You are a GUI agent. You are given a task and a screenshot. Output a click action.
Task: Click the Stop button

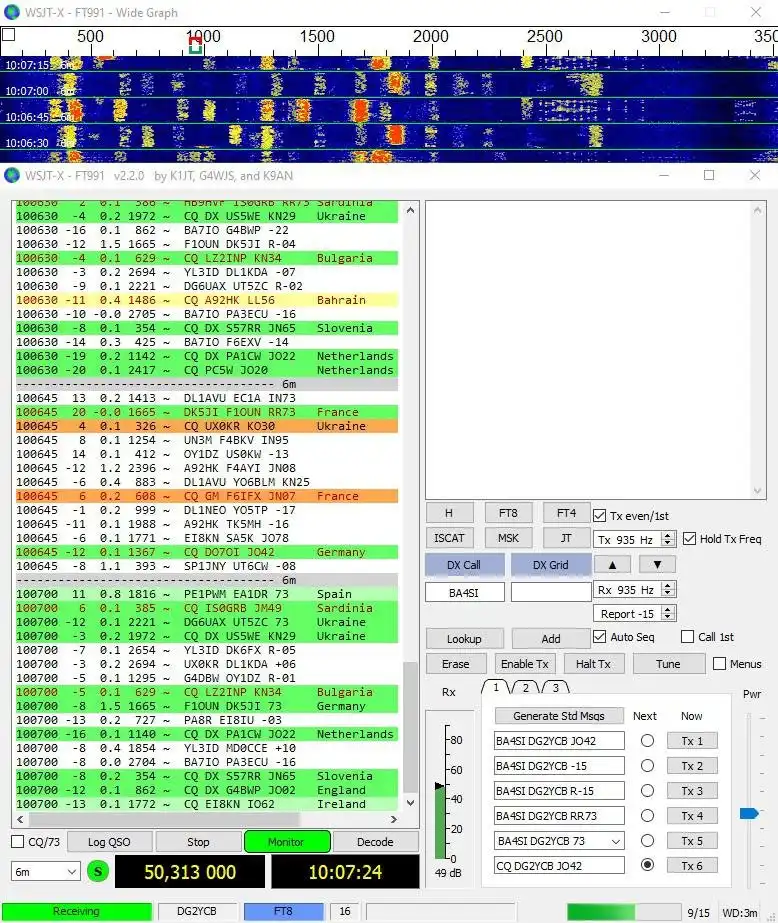[198, 842]
